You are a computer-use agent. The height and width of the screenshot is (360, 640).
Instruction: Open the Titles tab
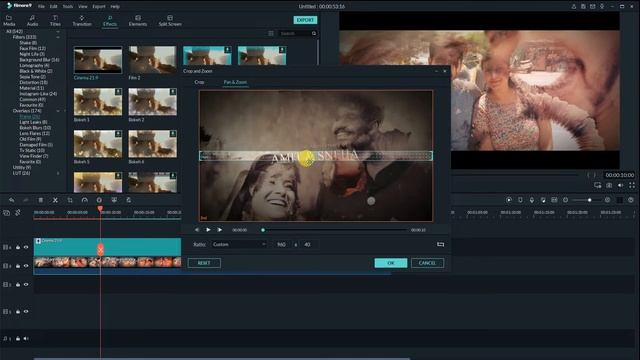(55, 21)
